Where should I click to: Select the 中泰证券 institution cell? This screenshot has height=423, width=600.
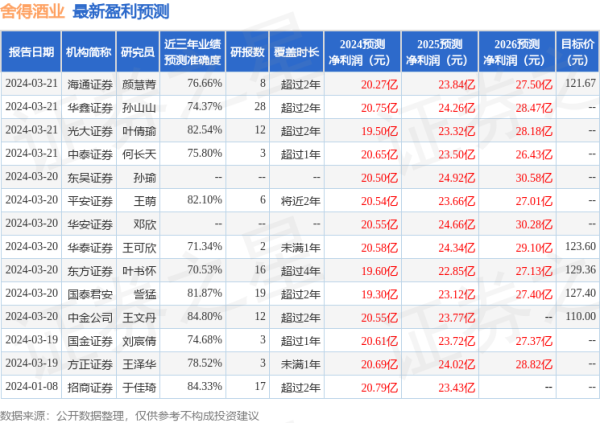point(90,154)
